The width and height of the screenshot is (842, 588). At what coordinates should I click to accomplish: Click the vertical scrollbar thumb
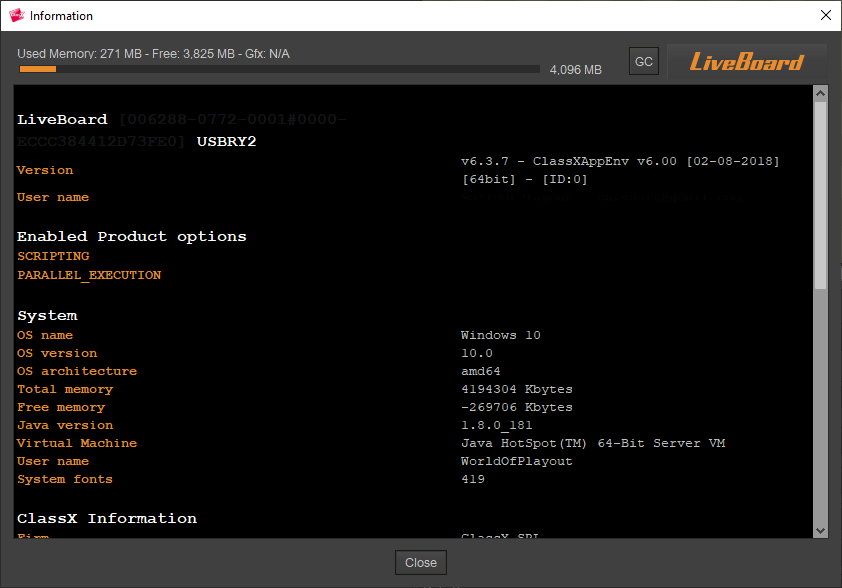[x=820, y=195]
